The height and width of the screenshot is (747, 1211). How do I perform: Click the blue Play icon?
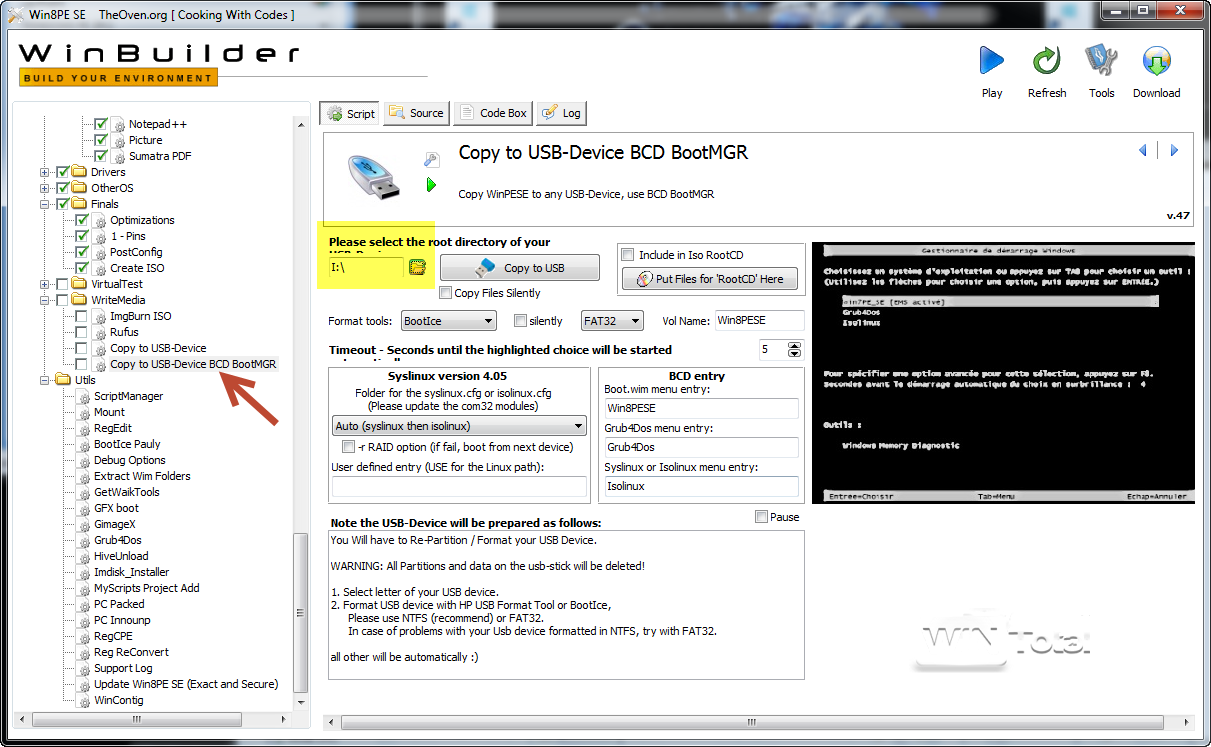pyautogui.click(x=991, y=61)
